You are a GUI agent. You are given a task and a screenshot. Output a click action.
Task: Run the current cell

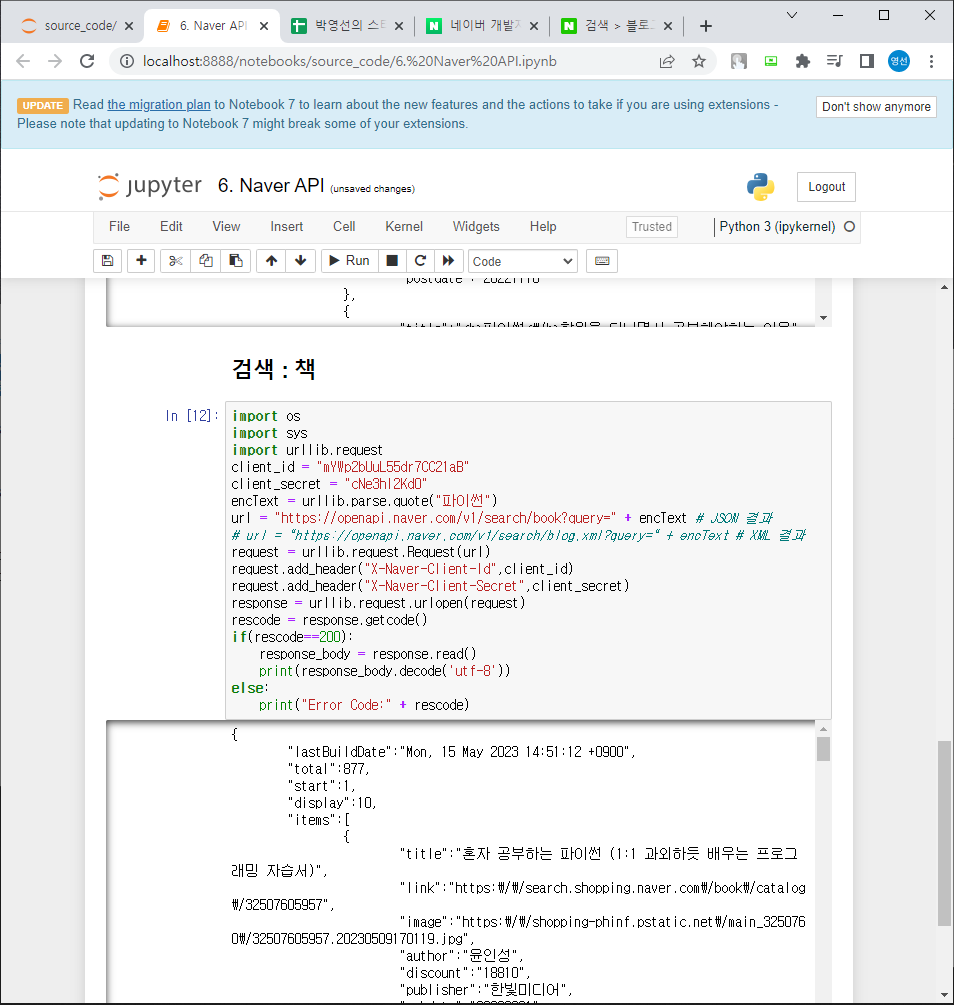click(x=349, y=261)
